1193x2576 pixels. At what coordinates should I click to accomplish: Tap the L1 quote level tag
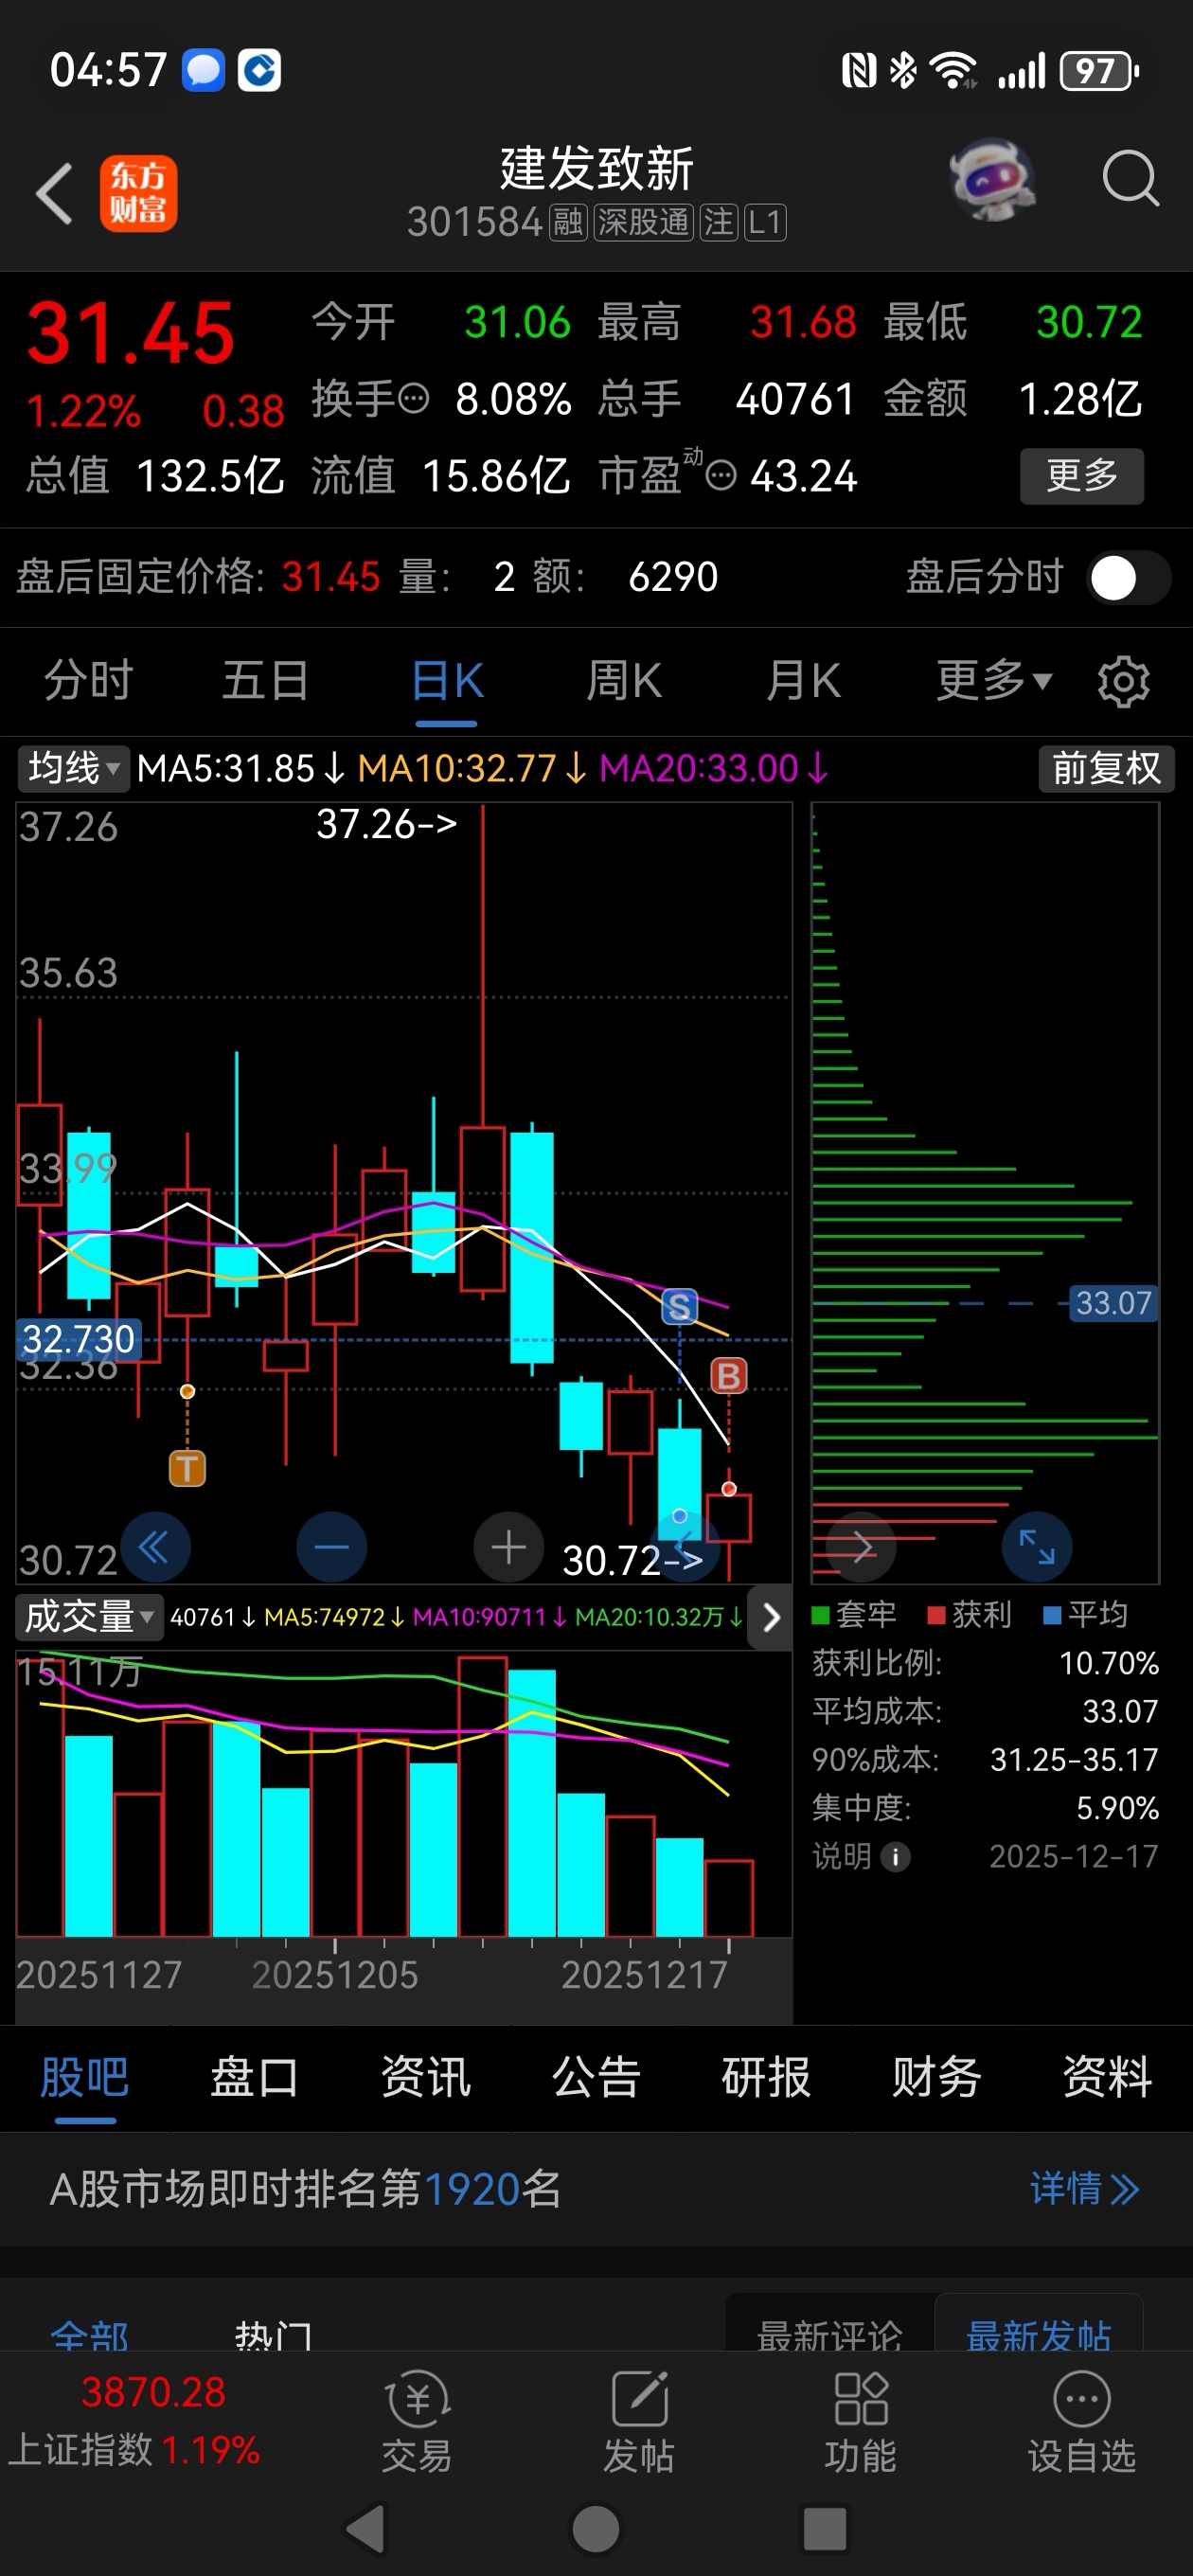coord(765,222)
